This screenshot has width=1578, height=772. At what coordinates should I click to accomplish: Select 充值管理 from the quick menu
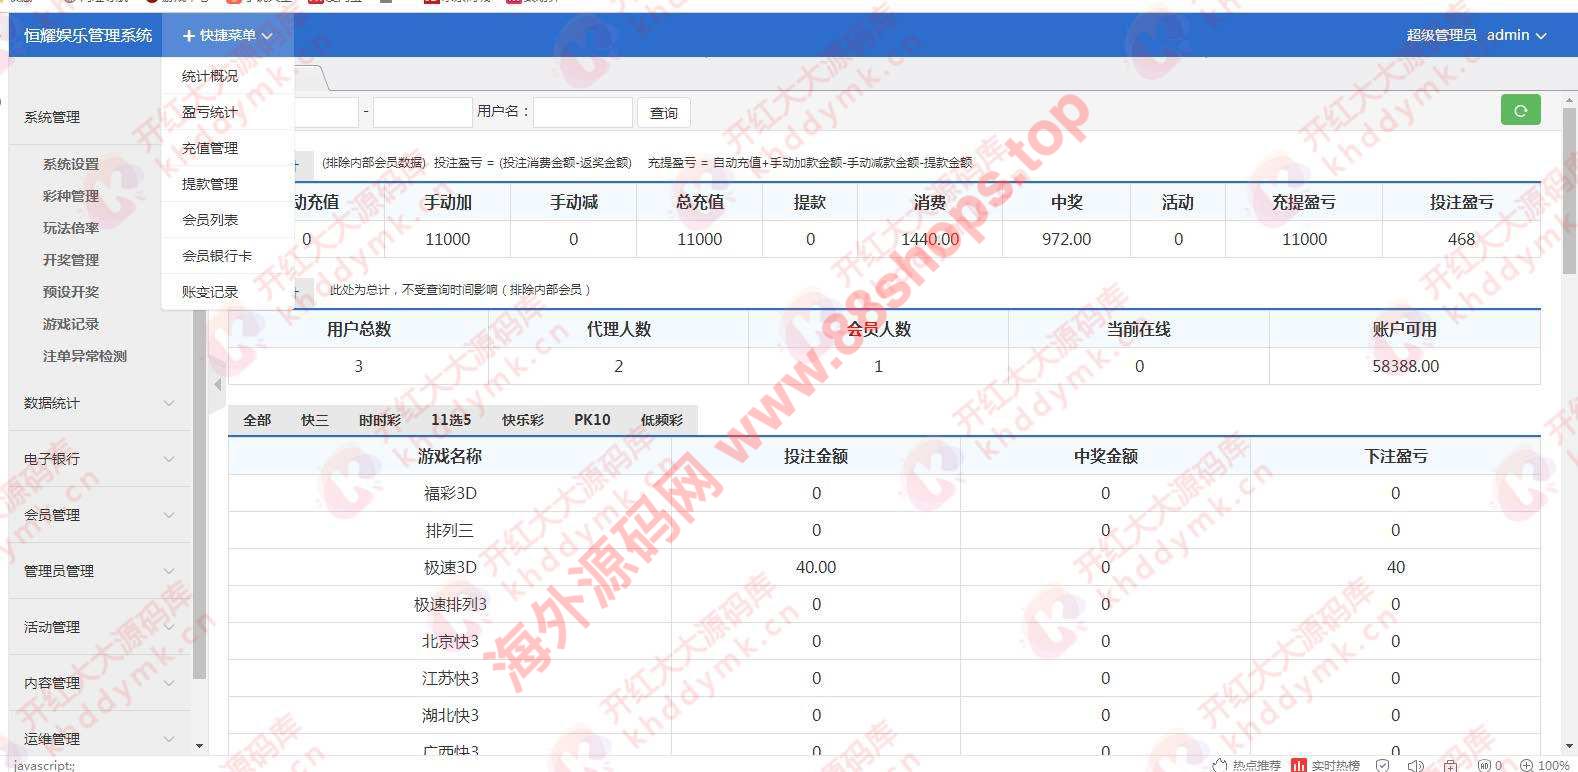(x=210, y=148)
